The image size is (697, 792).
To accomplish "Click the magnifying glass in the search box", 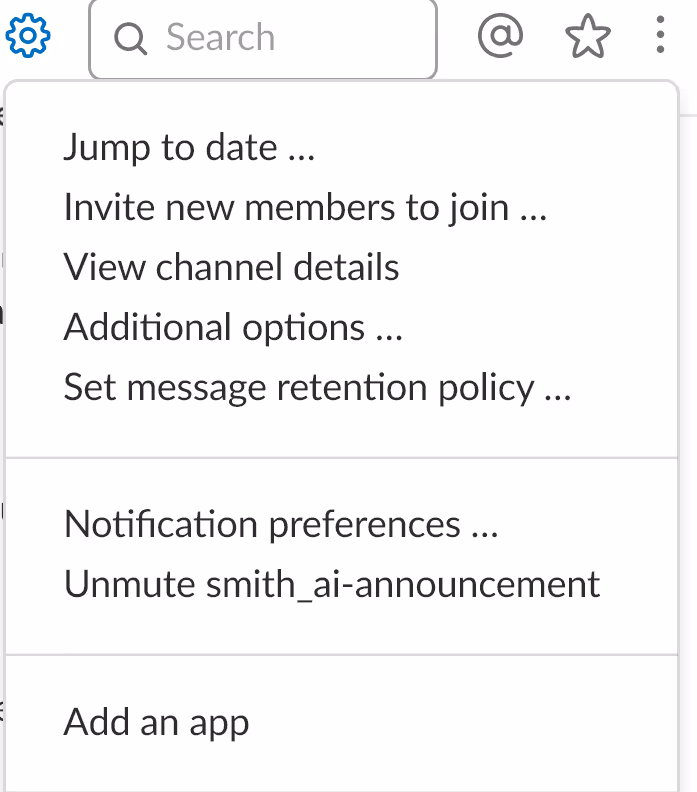I will tap(130, 38).
